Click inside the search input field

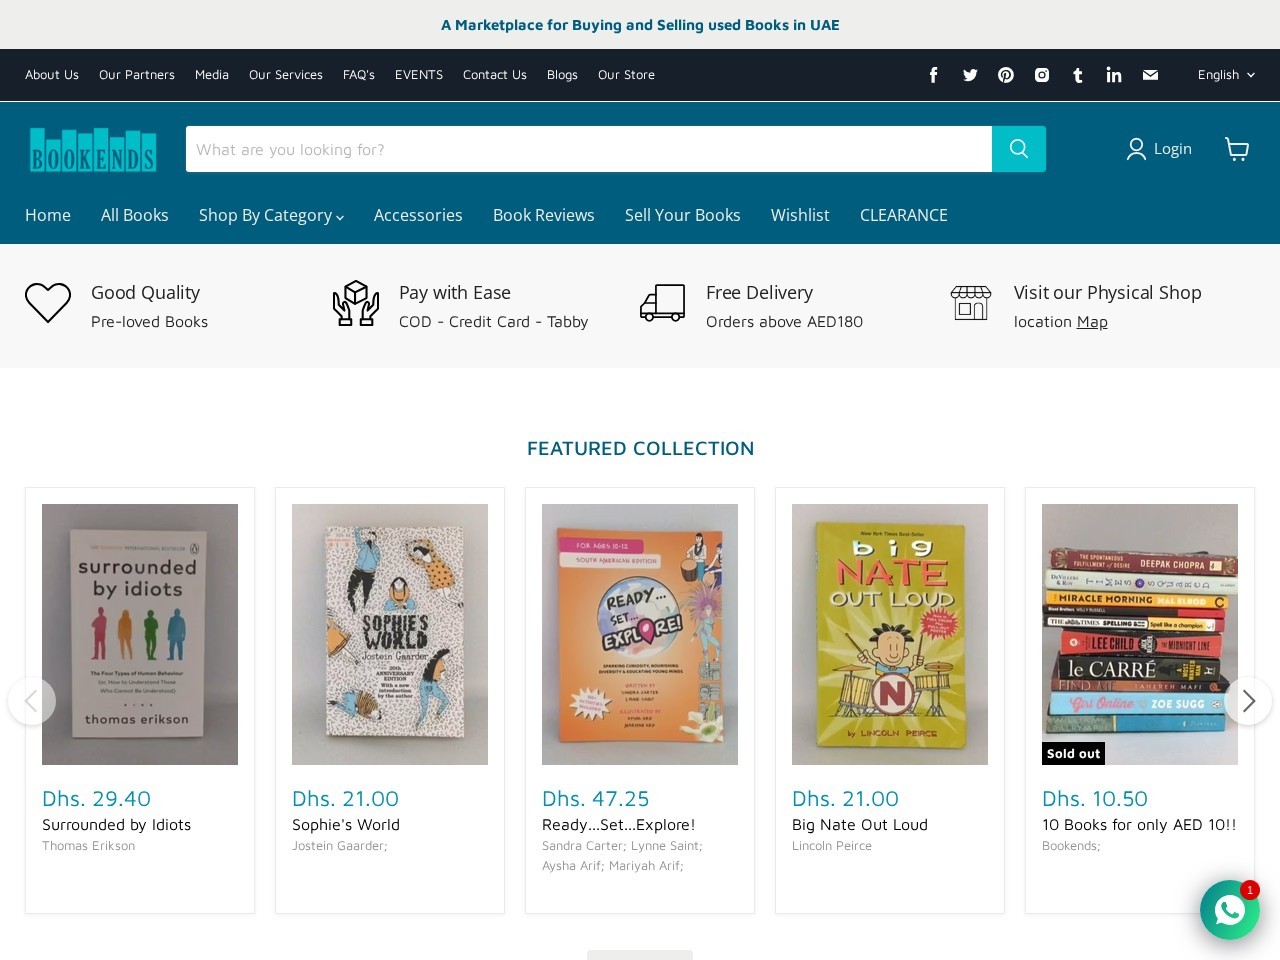coord(589,149)
